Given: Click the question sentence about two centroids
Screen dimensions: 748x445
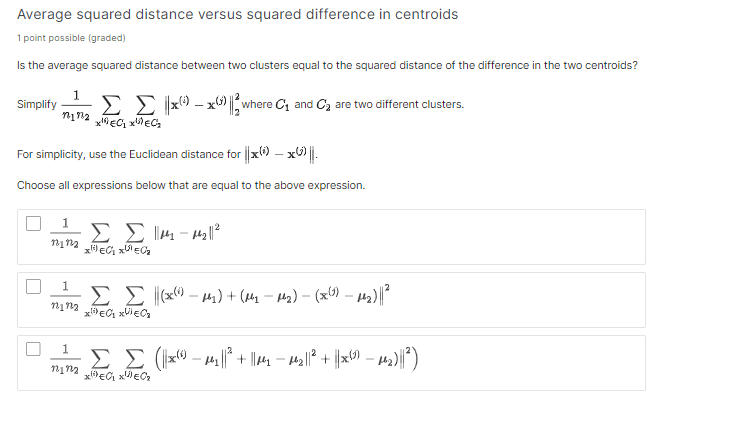Looking at the screenshot, I should coord(327,66).
